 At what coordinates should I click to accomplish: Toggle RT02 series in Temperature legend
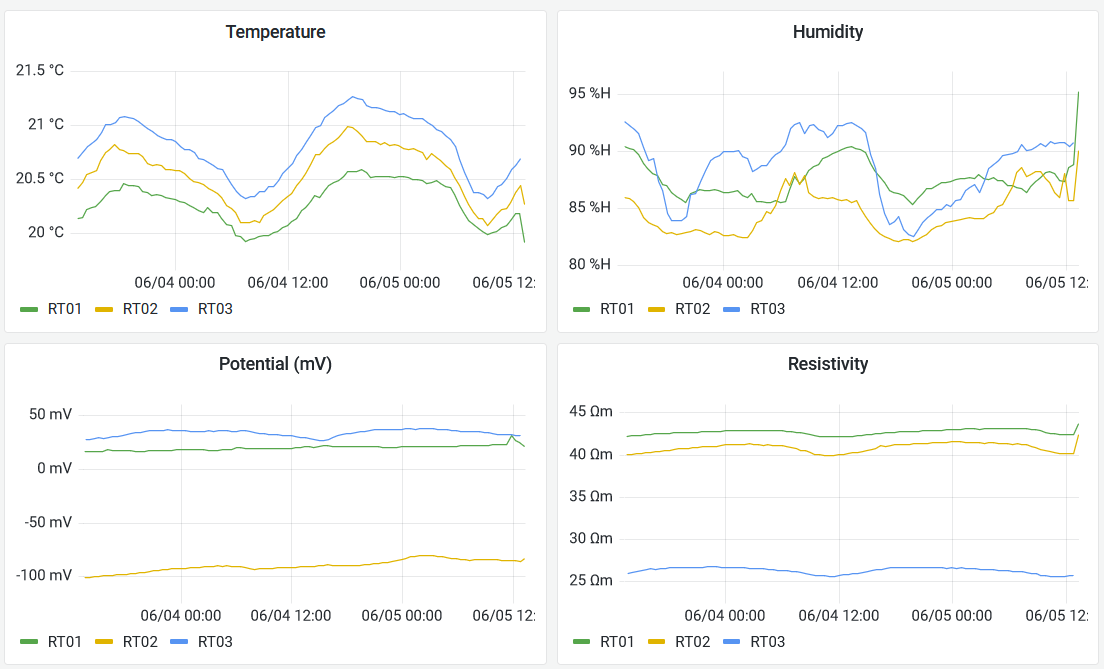pyautogui.click(x=140, y=309)
